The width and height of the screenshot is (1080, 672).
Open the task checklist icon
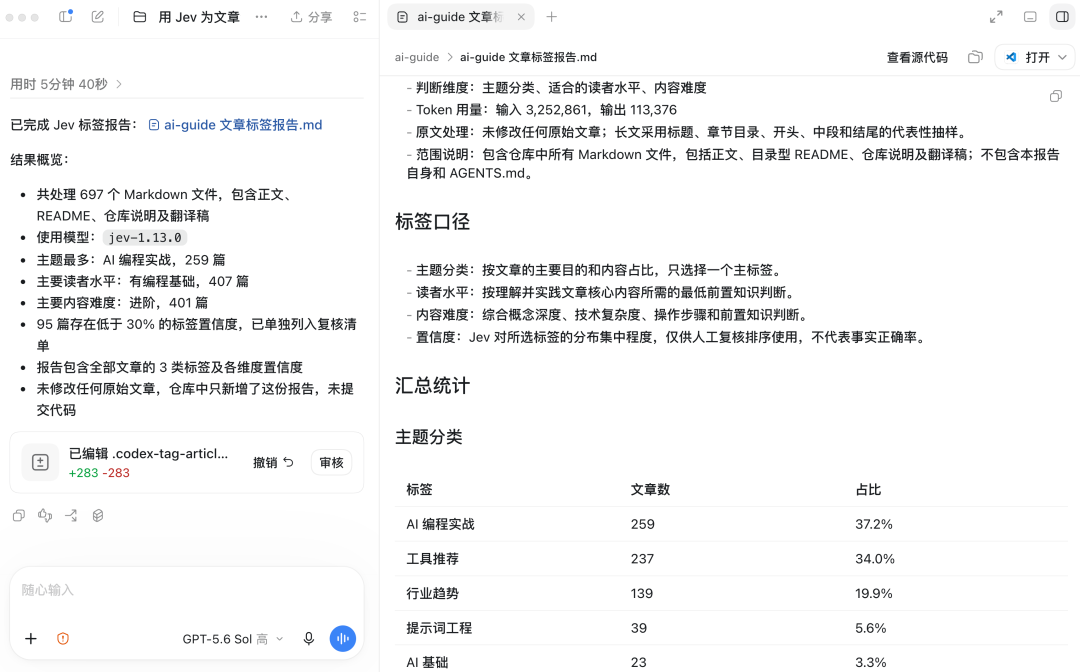pyautogui.click(x=360, y=17)
